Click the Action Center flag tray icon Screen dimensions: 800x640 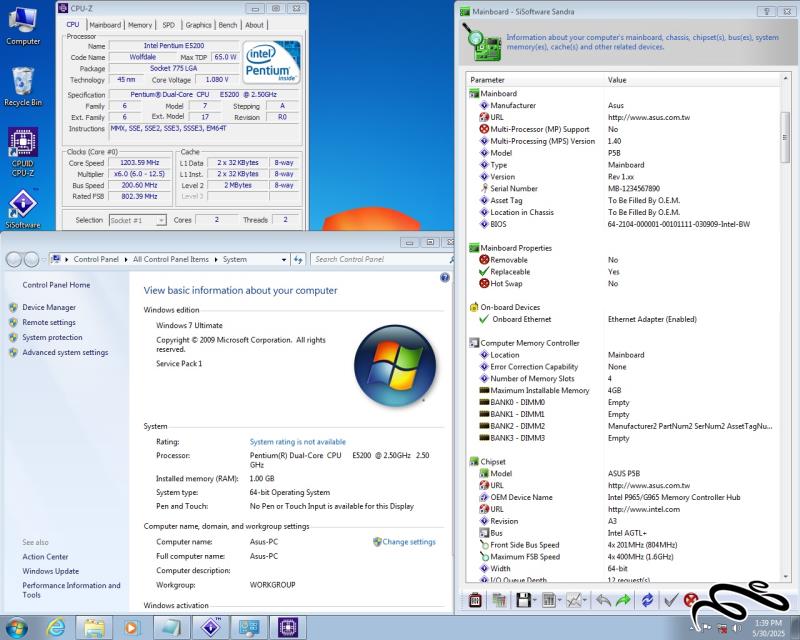pyautogui.click(x=707, y=628)
